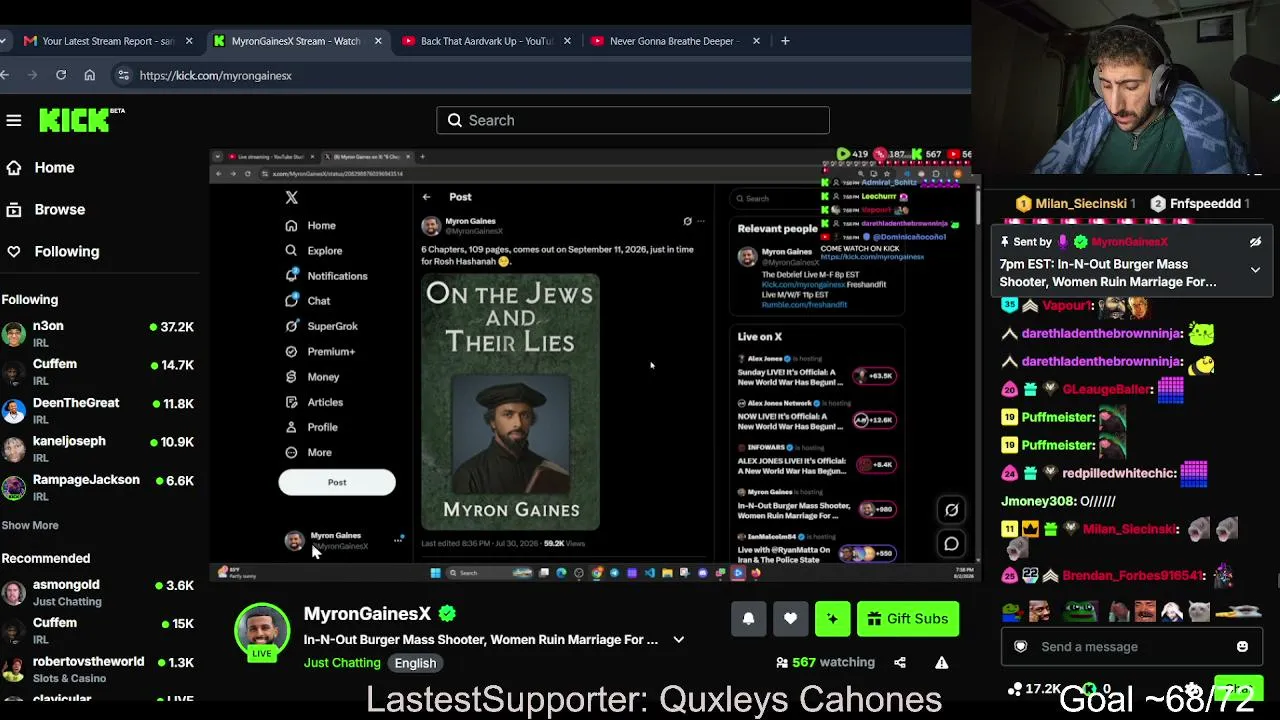Click the green verified badge beside MyronGainesX

[447, 614]
